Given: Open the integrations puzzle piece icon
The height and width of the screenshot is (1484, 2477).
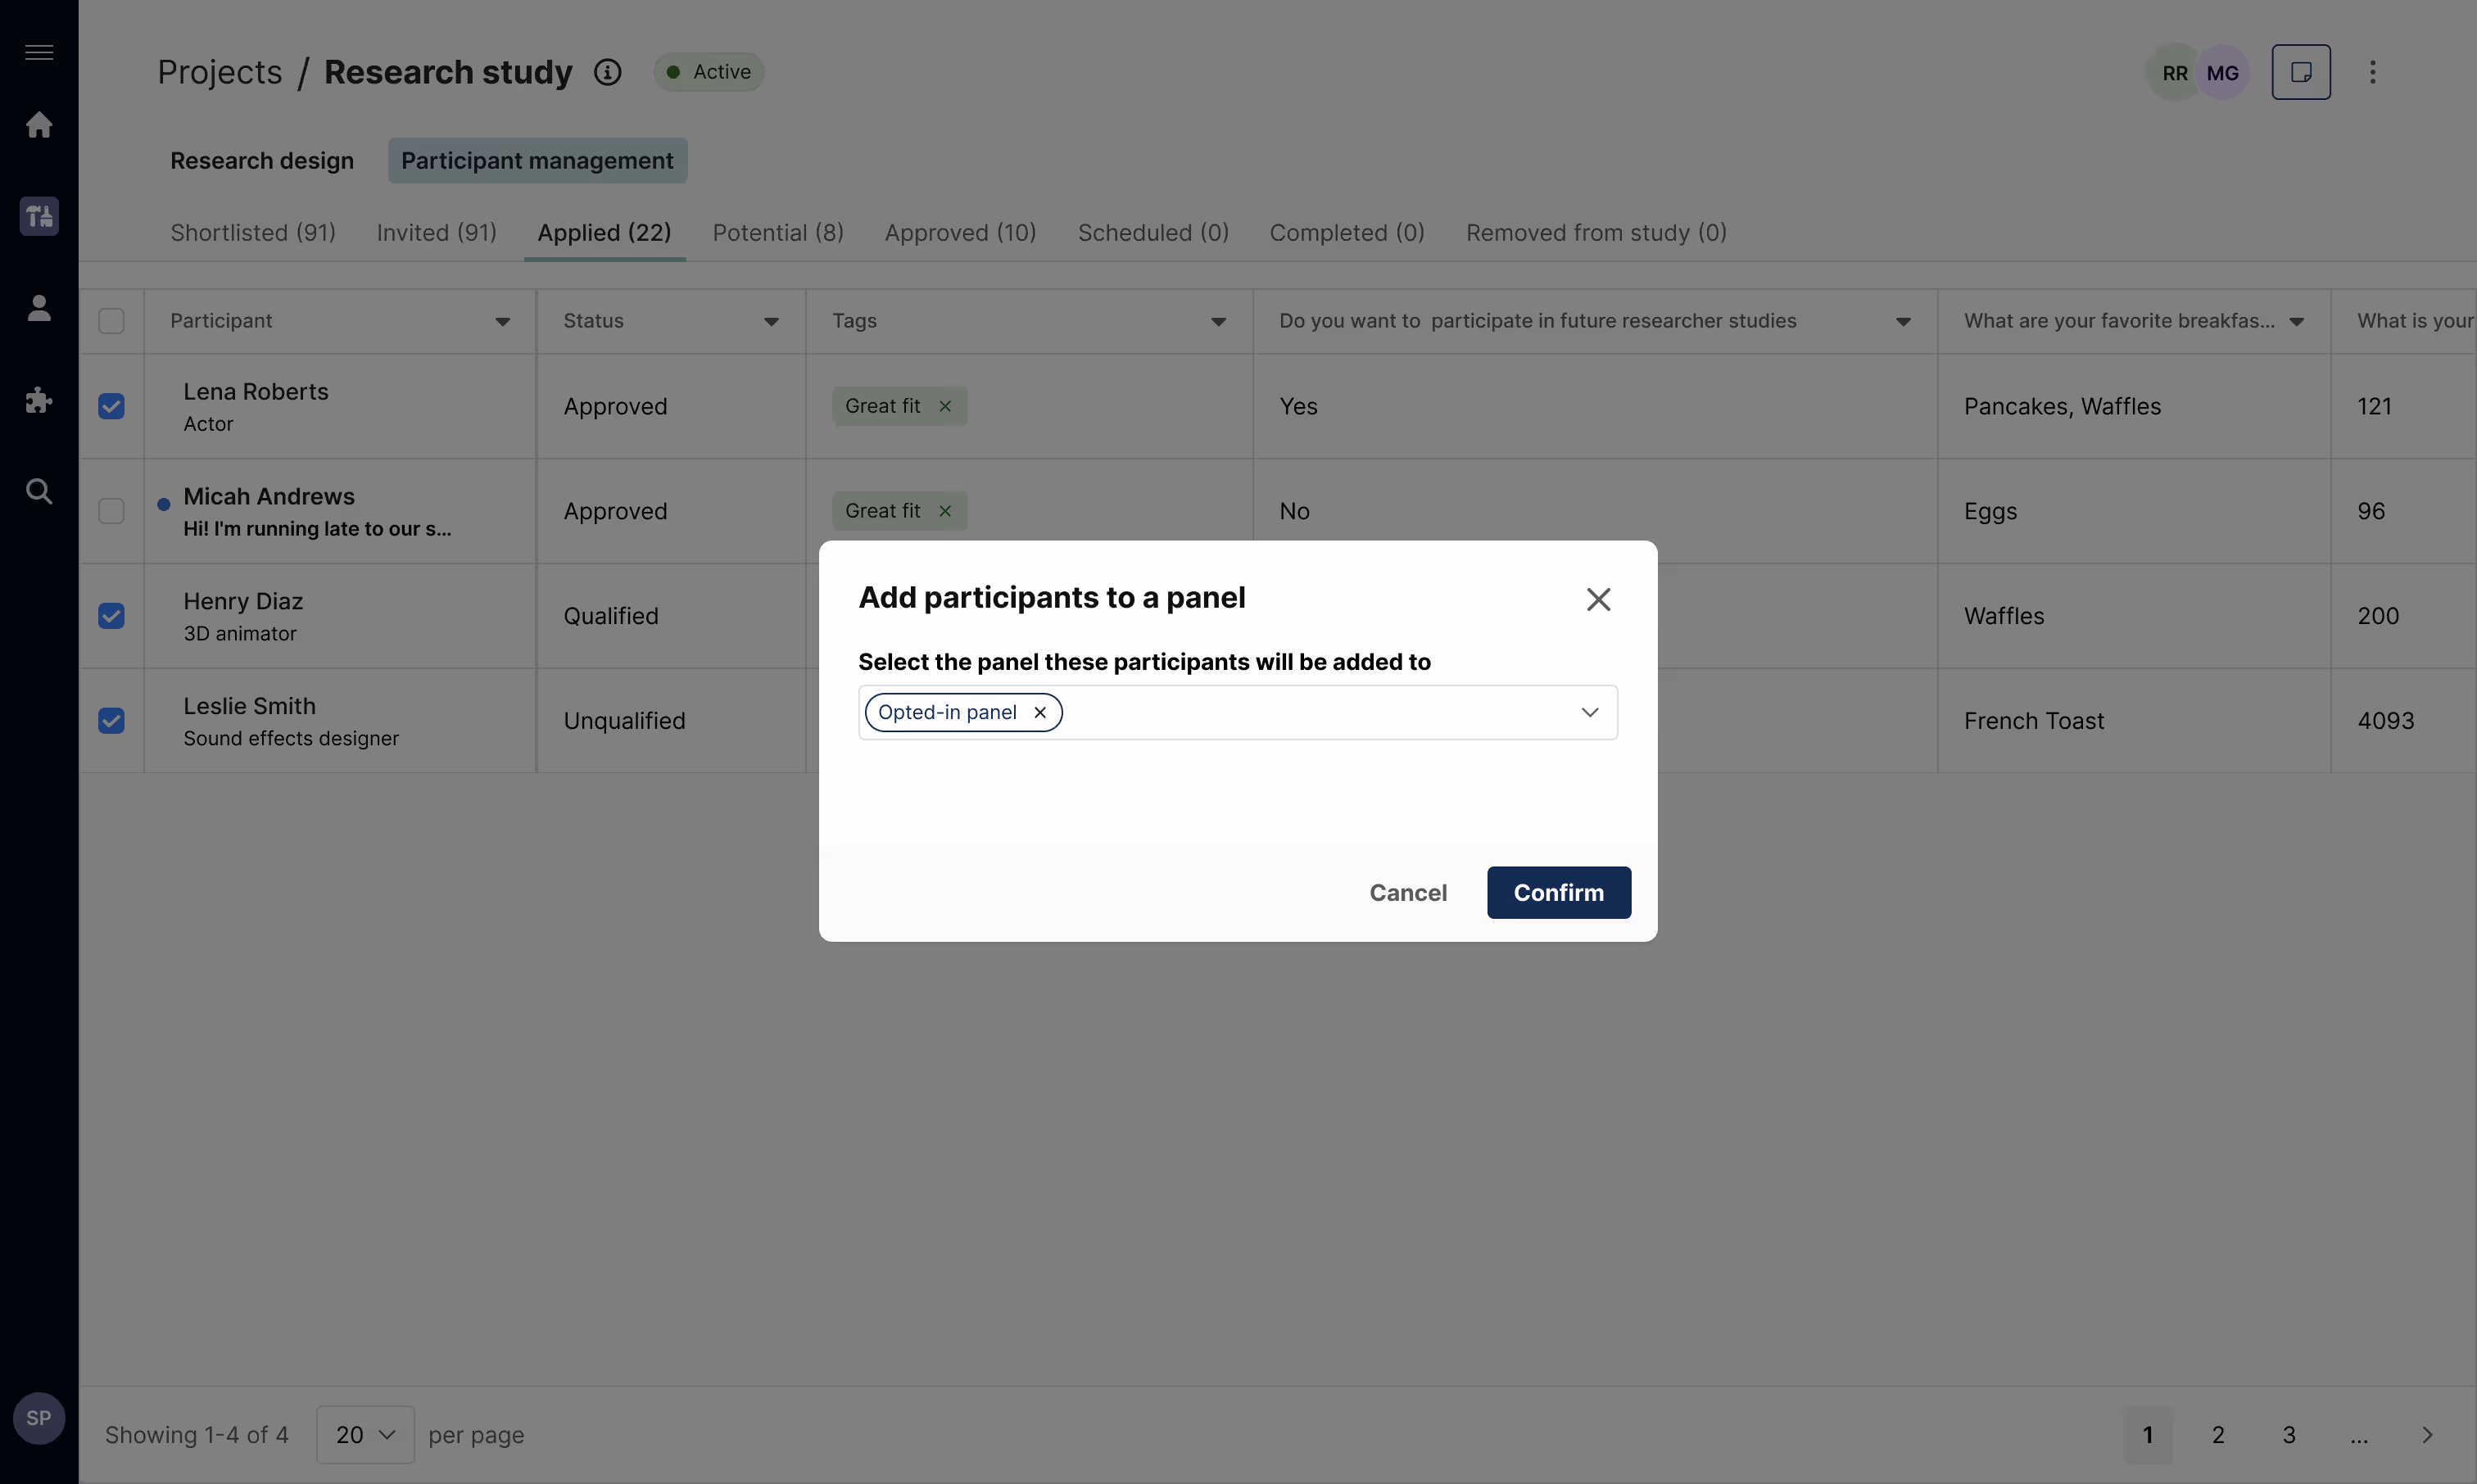Looking at the screenshot, I should (x=39, y=400).
